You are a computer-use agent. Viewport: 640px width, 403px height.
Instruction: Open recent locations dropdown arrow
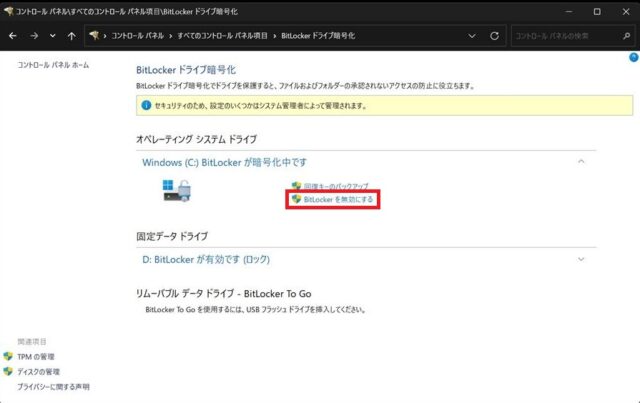(53, 36)
